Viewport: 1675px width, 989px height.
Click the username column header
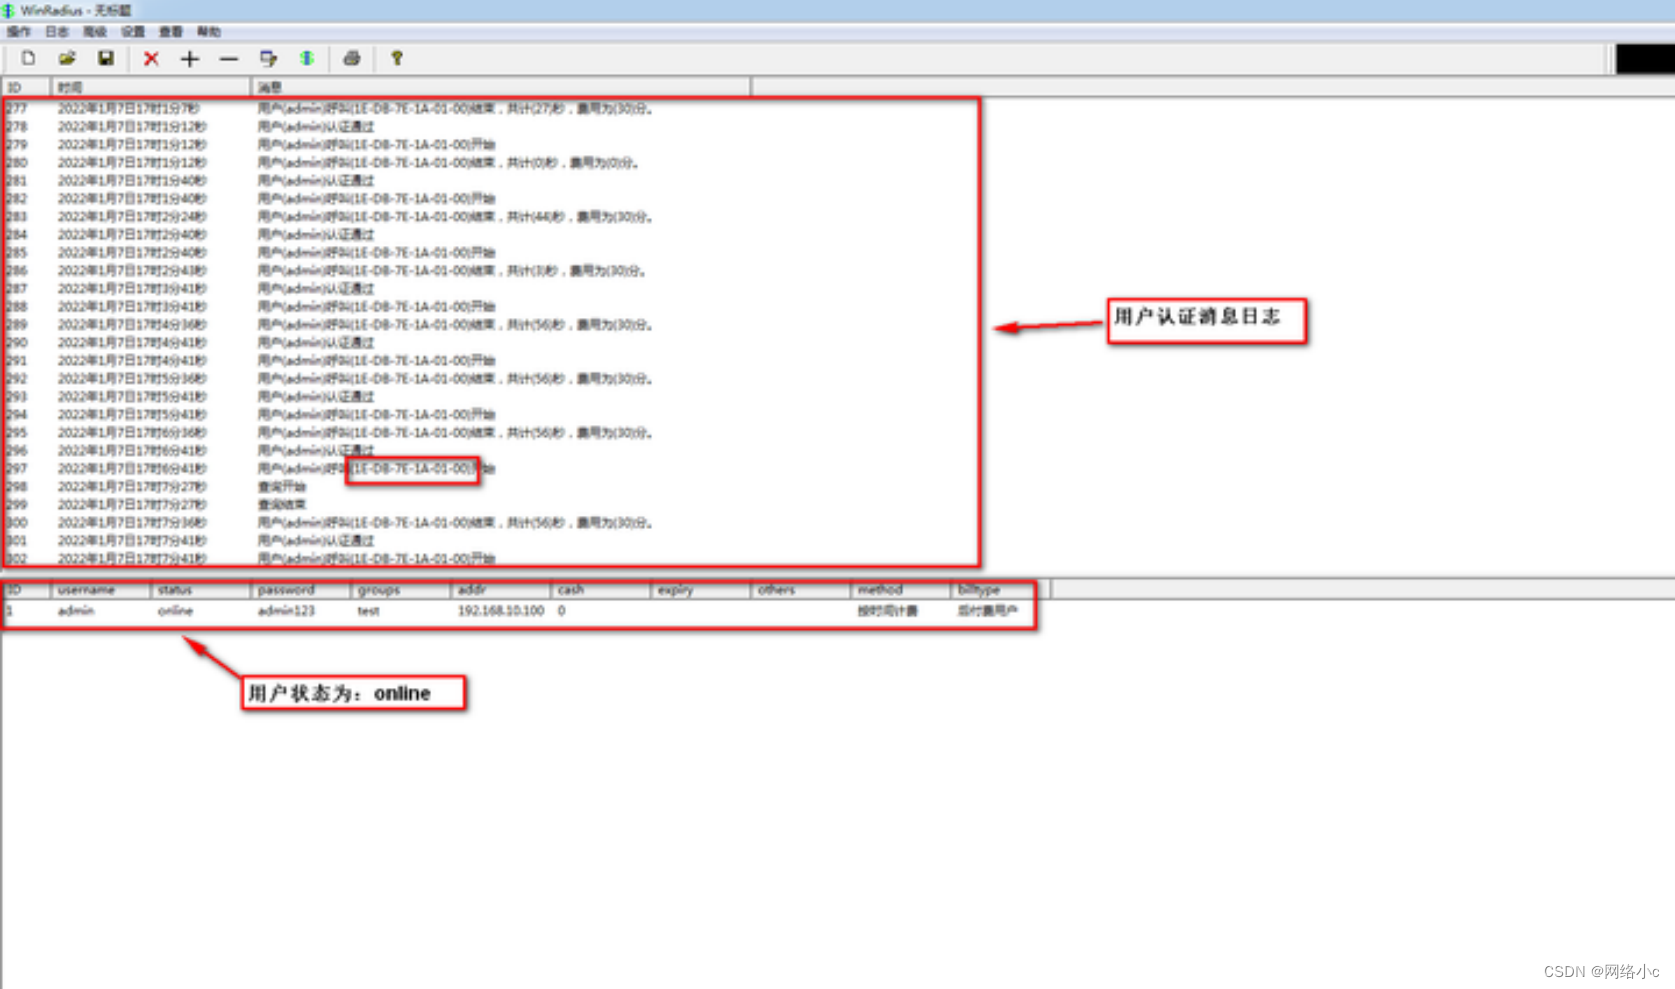point(101,590)
